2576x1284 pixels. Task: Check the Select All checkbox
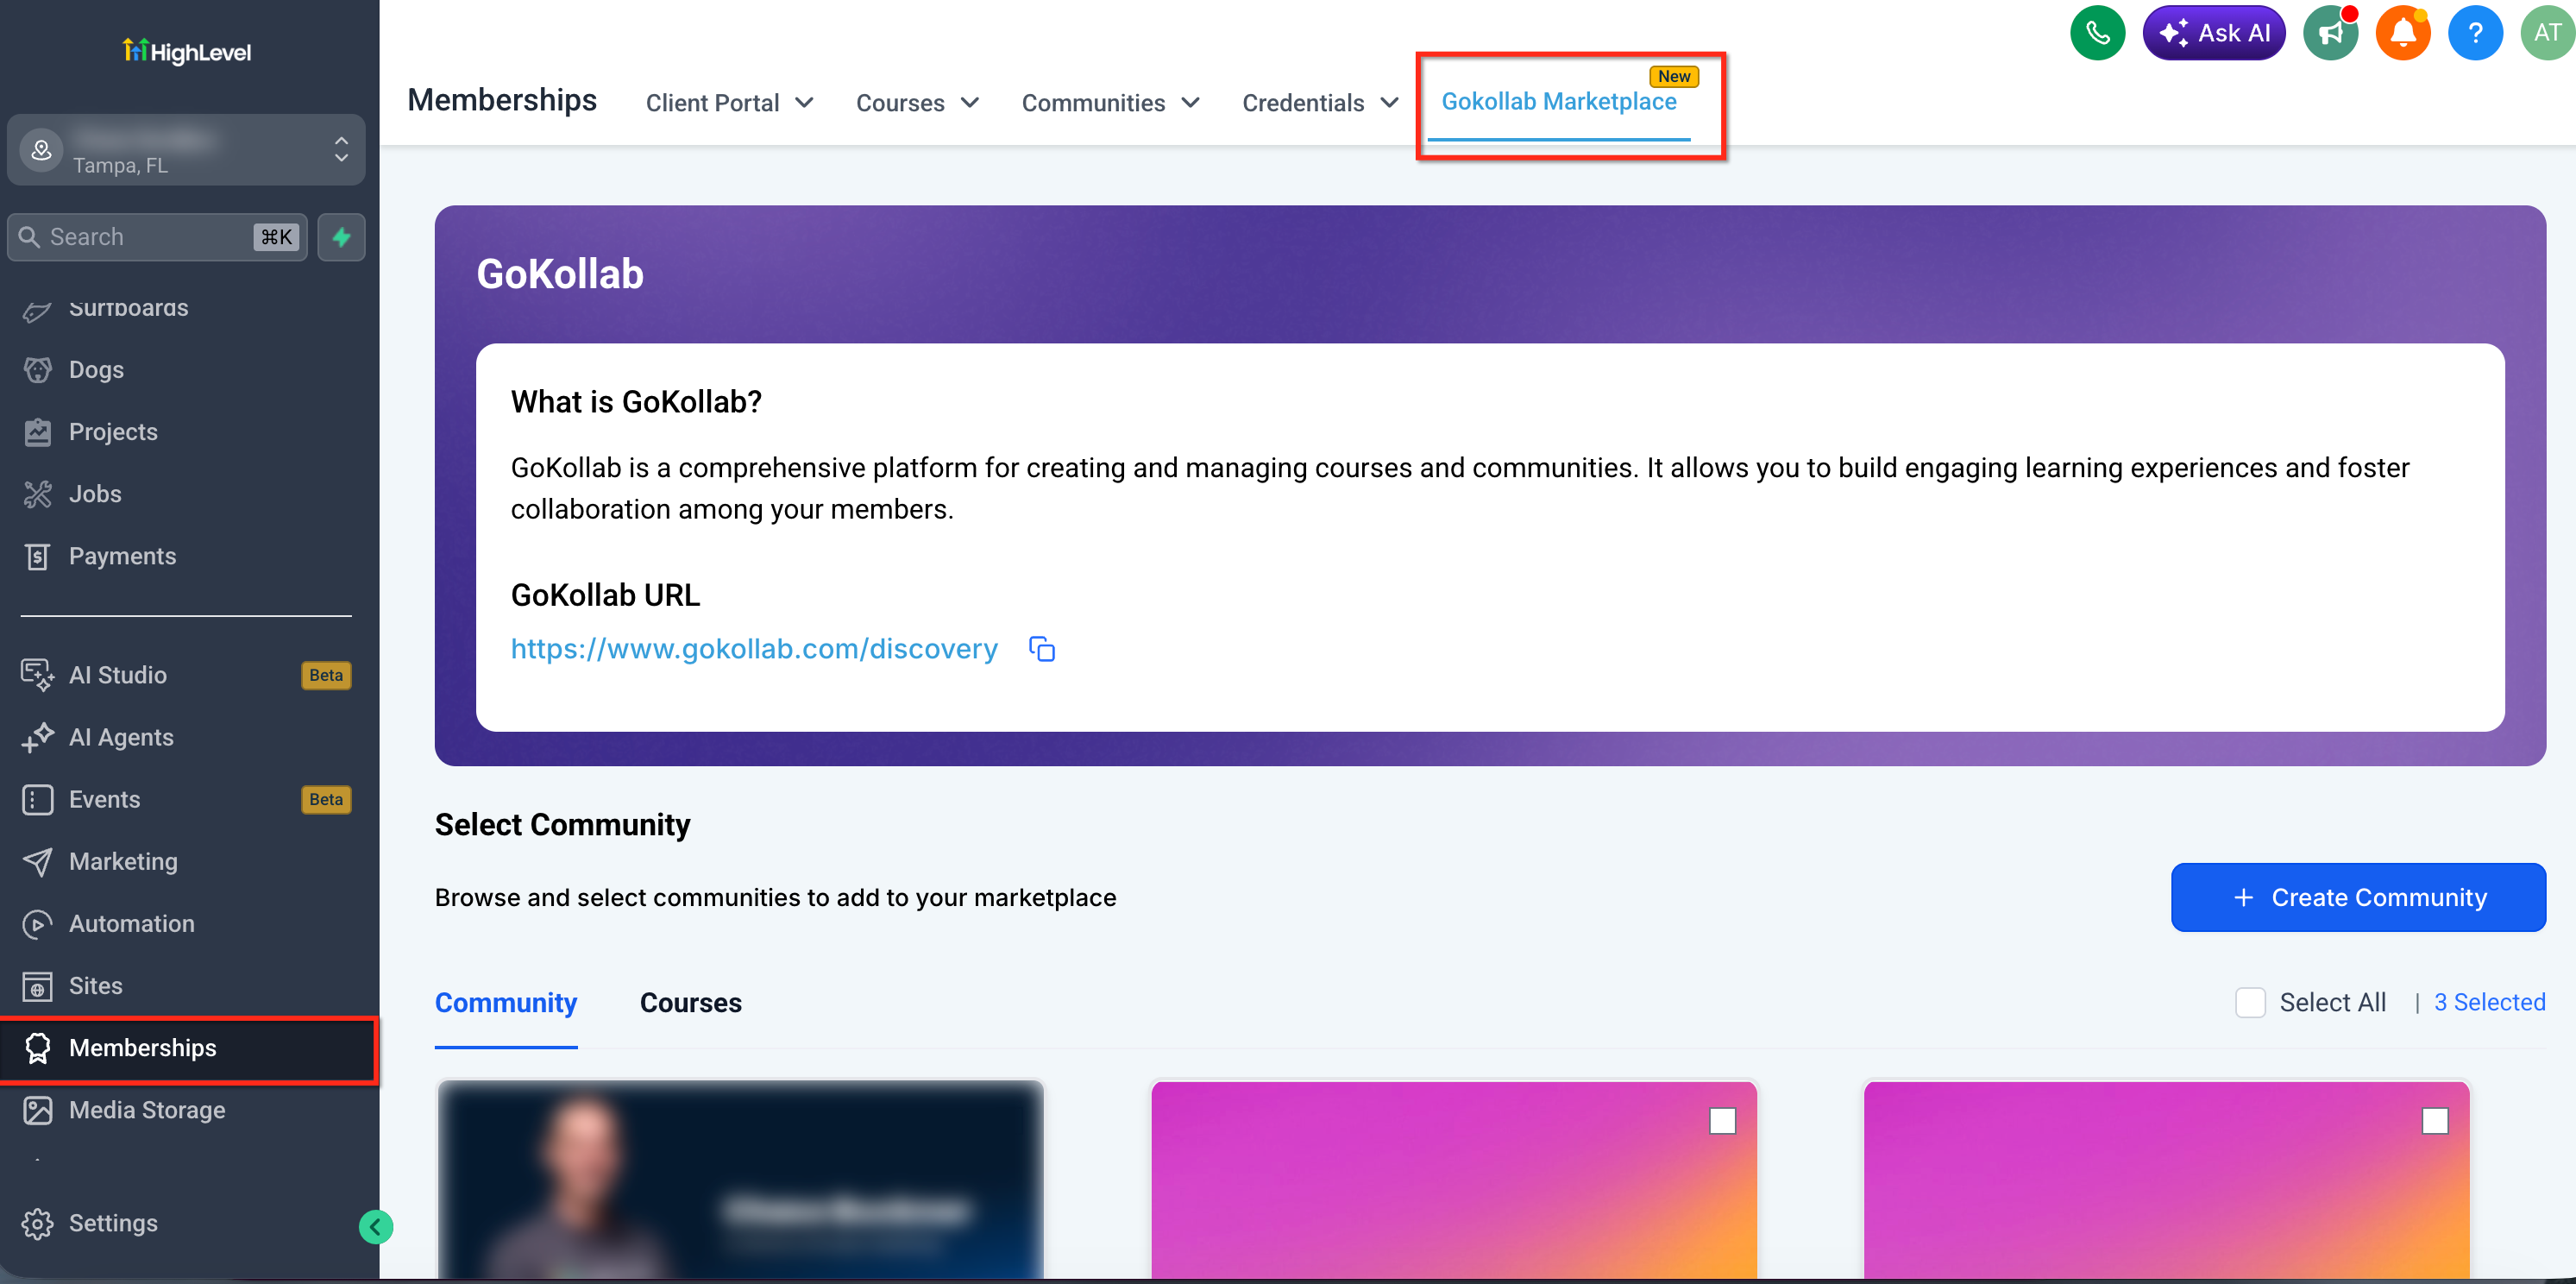pyautogui.click(x=2249, y=1002)
